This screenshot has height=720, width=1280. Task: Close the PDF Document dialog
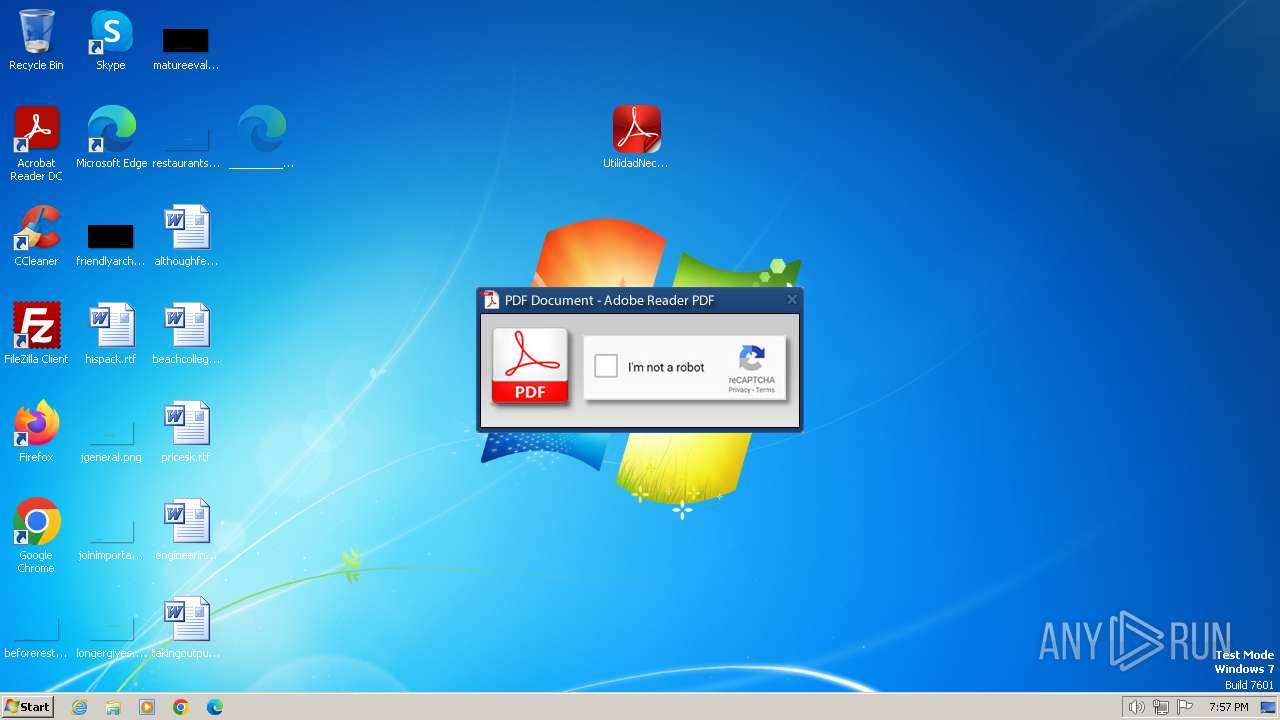click(x=792, y=299)
